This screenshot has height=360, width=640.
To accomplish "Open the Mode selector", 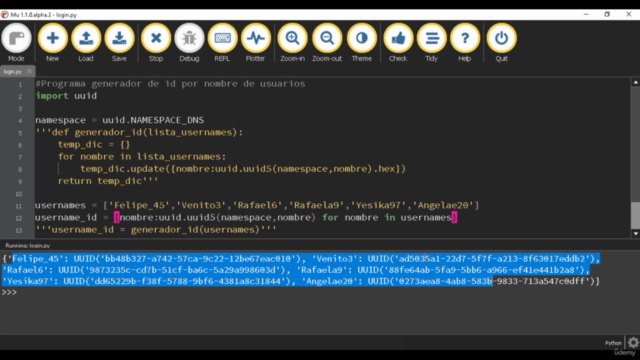I will [x=16, y=42].
